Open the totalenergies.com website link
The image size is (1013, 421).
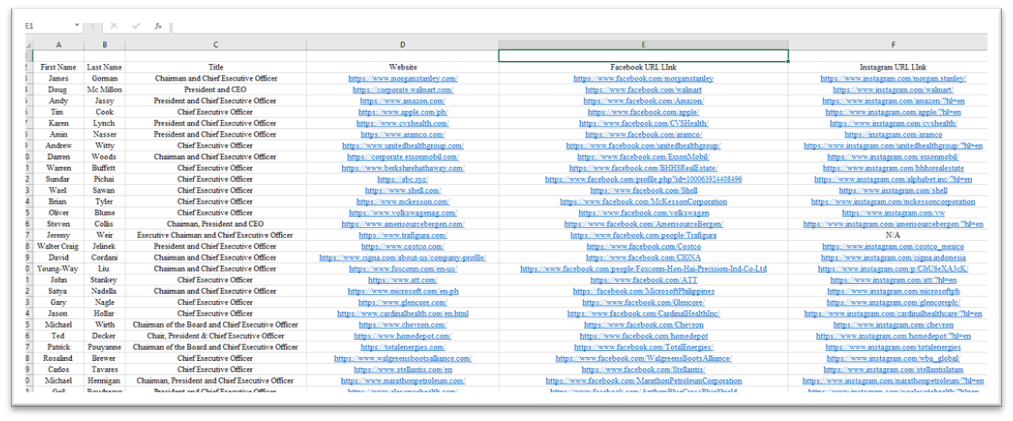[x=402, y=347]
